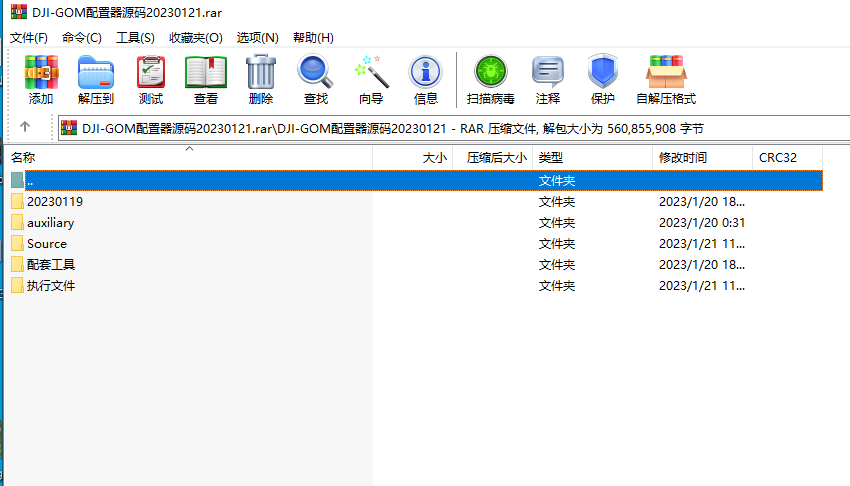The height and width of the screenshot is (486, 850).
Task: Select the '..' parent folder row name
Action: click(30, 181)
